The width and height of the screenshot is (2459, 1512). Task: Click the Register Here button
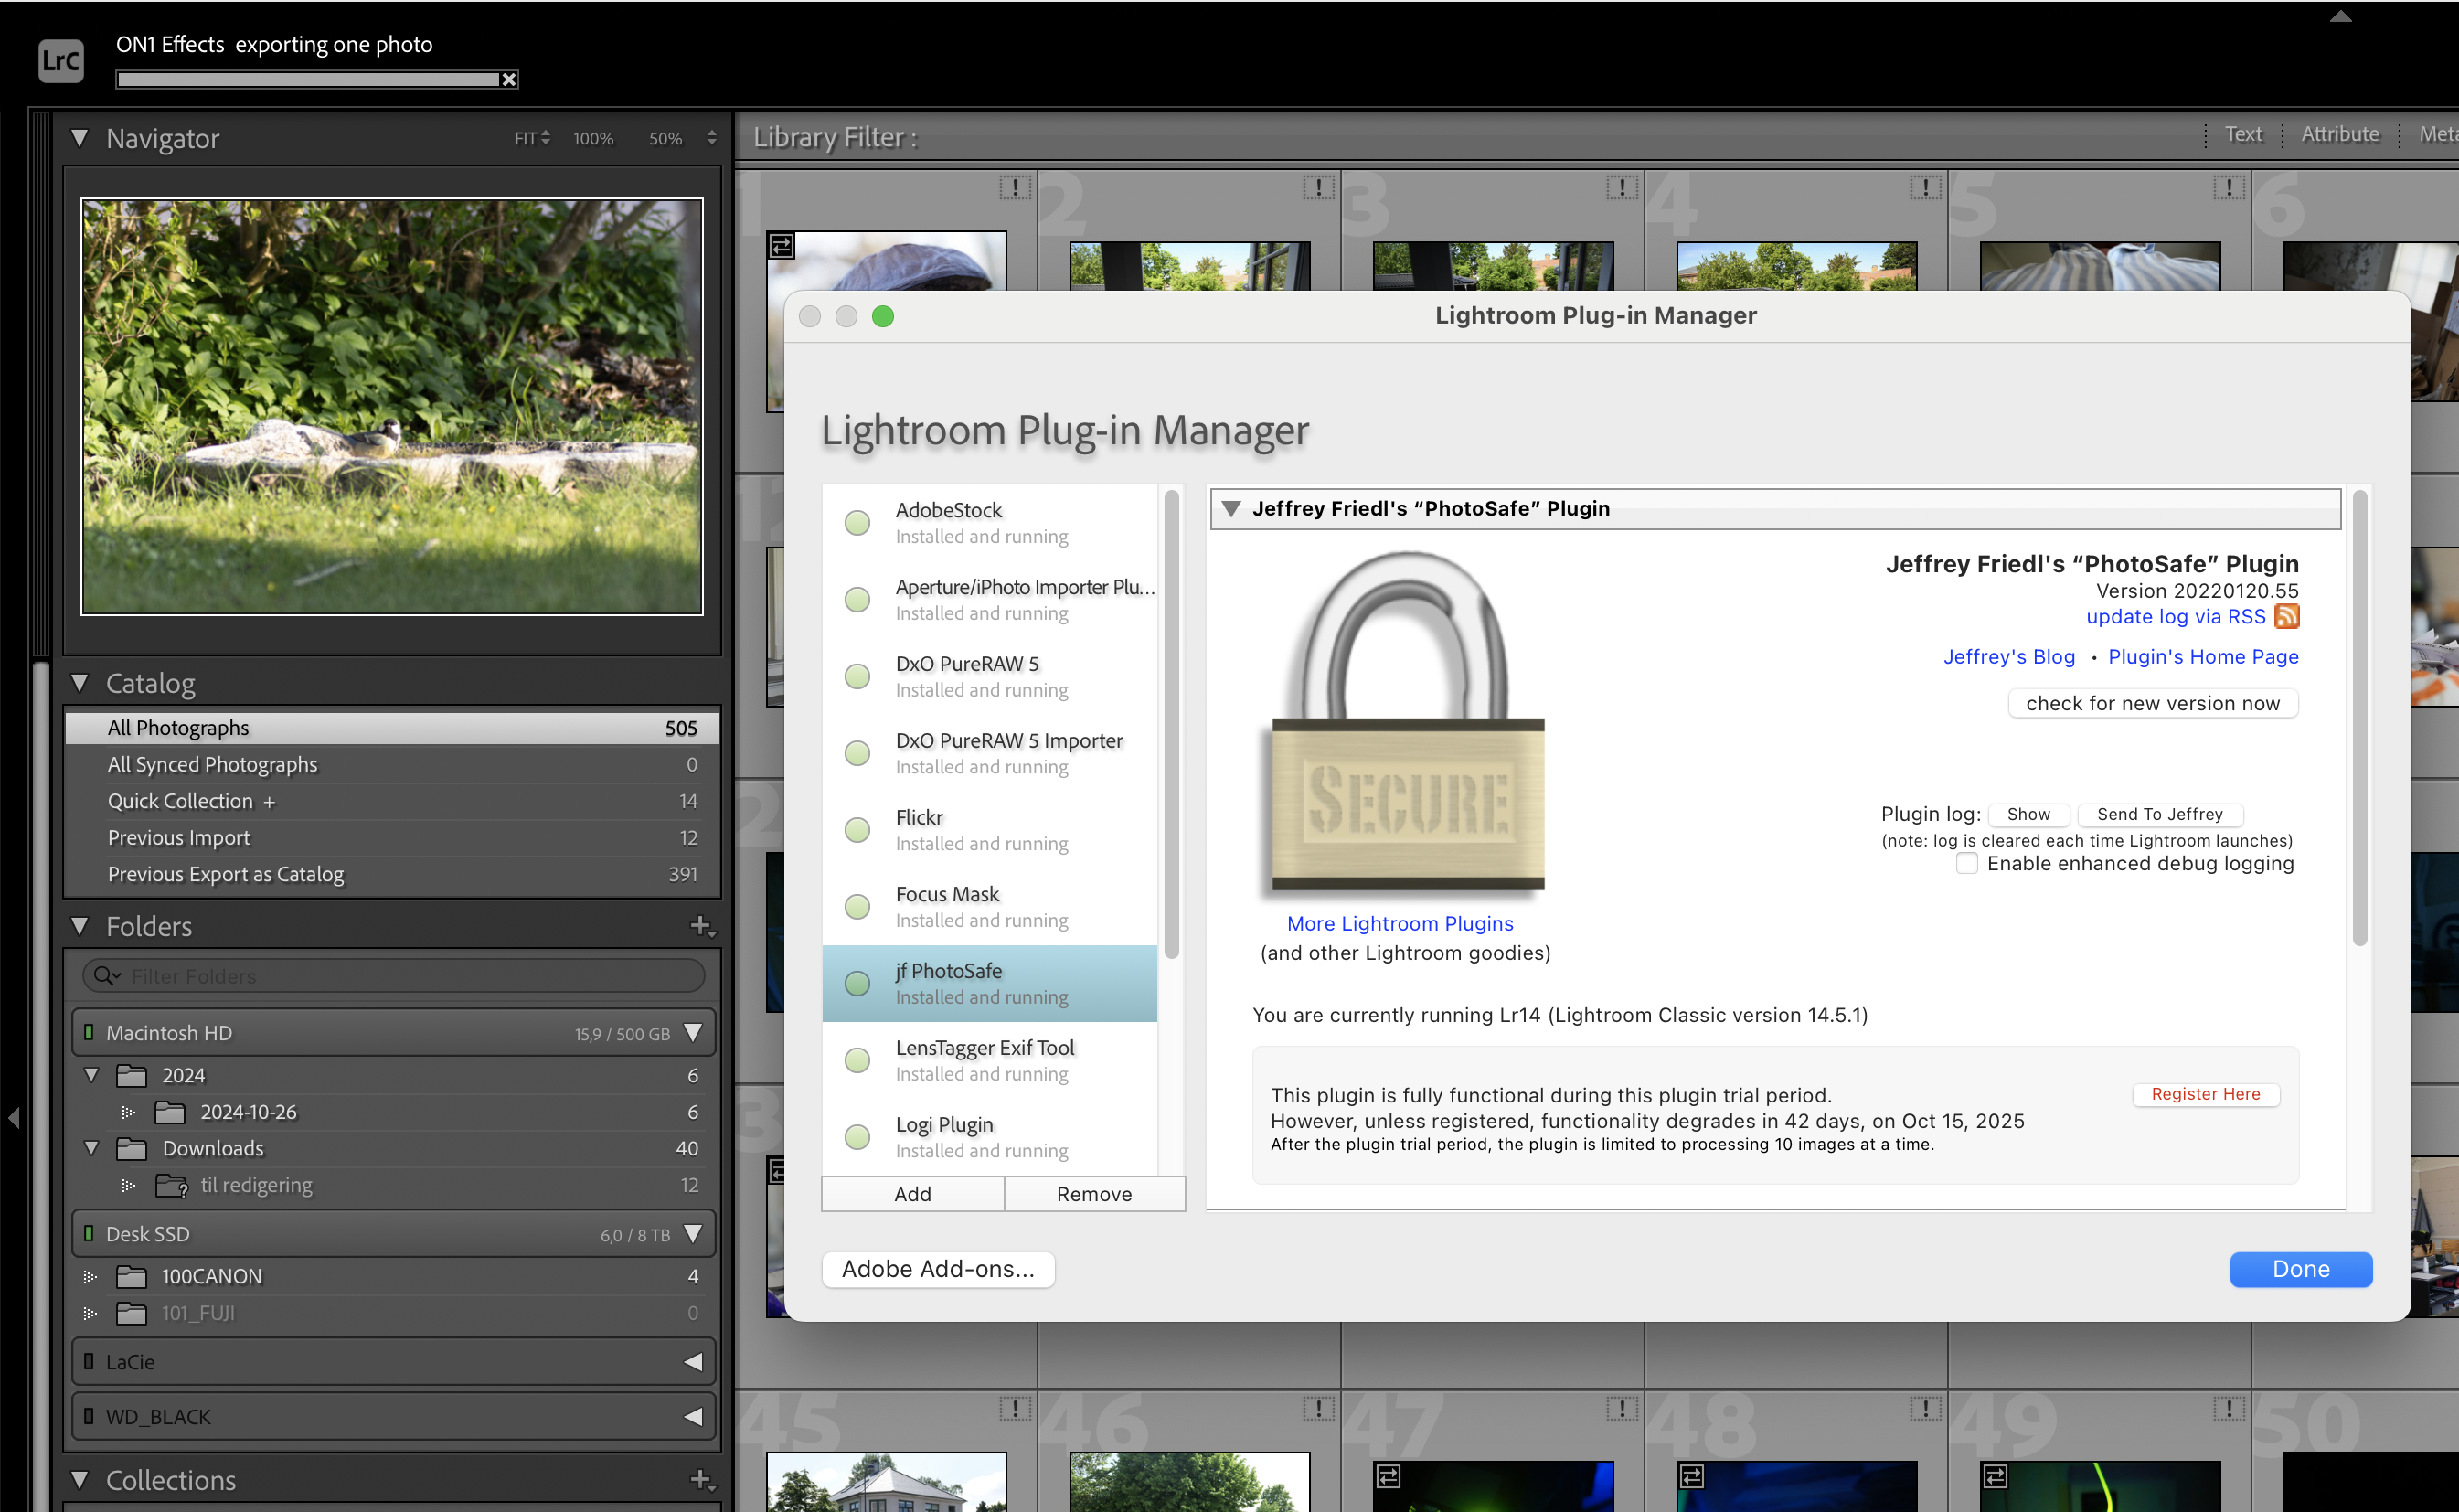(2205, 1094)
